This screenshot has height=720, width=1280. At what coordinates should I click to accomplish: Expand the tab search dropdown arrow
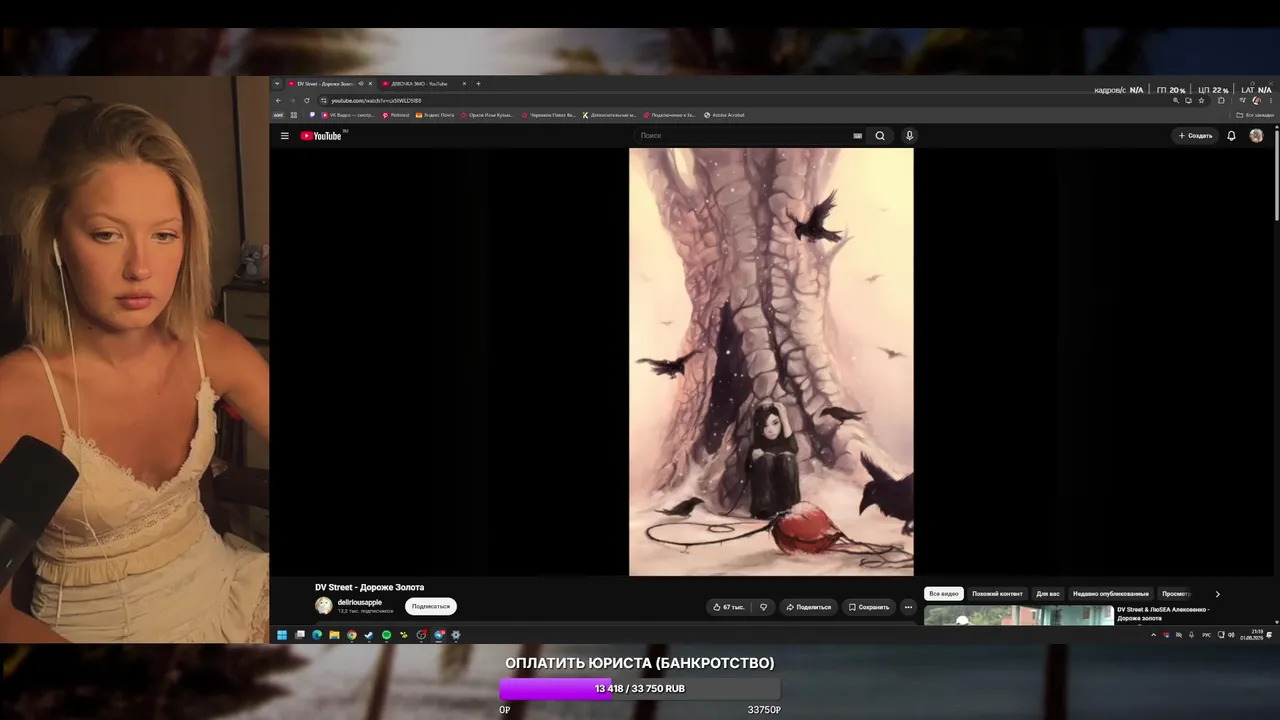coord(277,84)
